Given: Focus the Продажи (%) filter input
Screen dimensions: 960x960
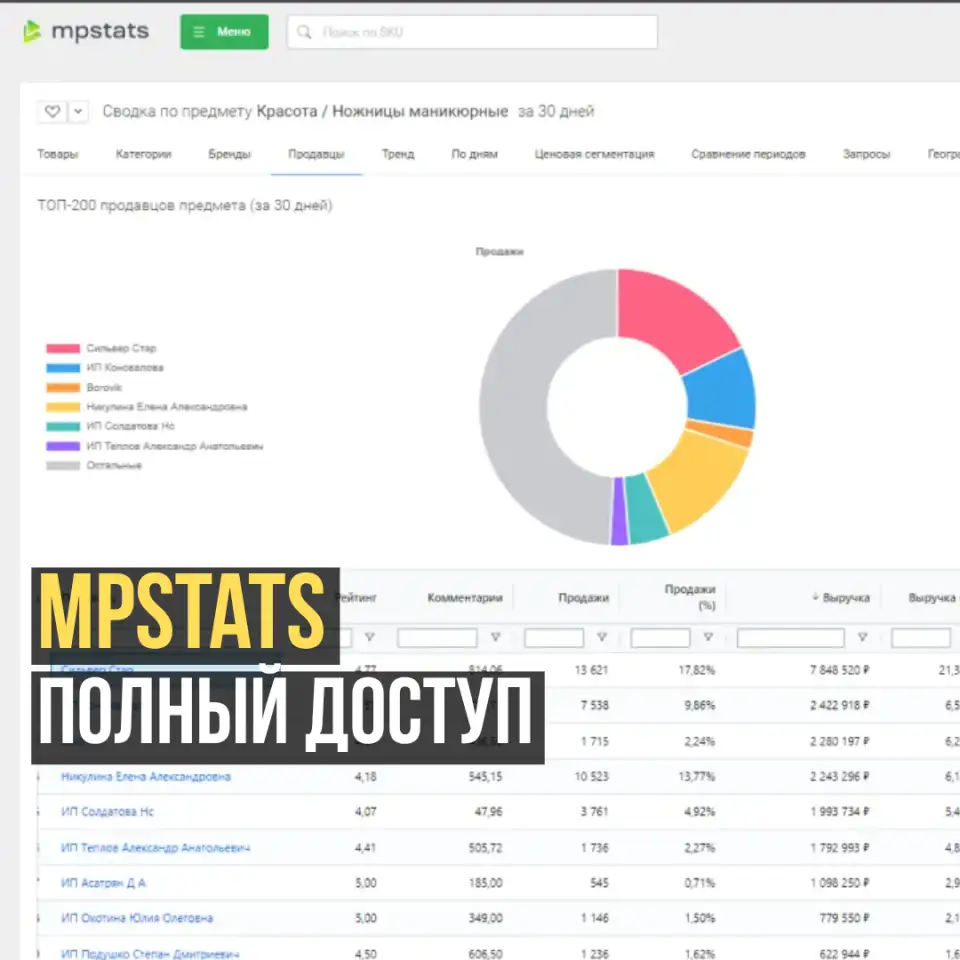Looking at the screenshot, I should click(661, 638).
